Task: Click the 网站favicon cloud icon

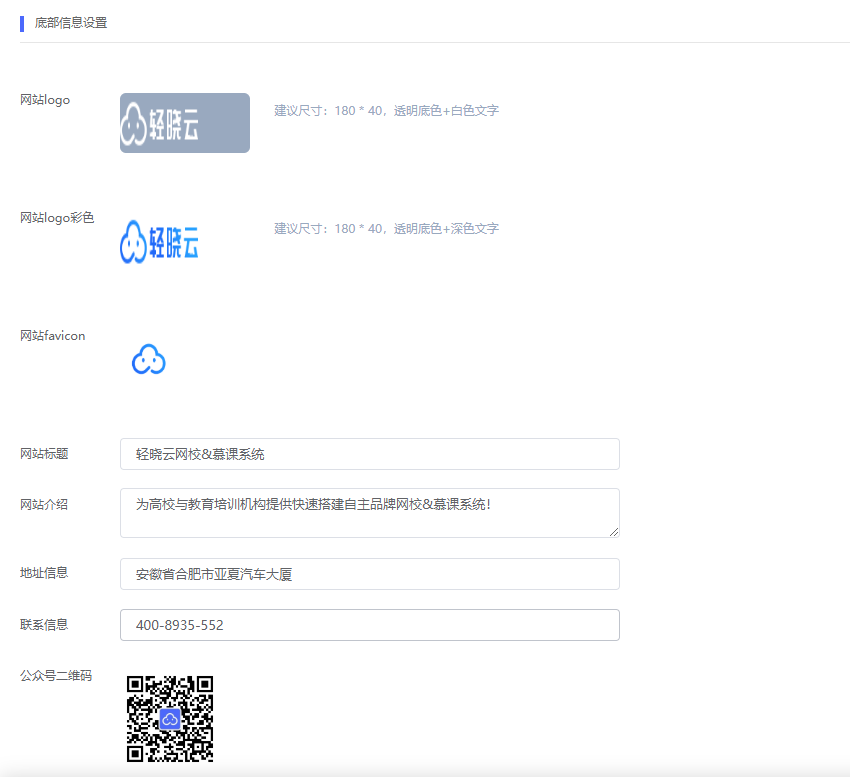Action: [x=149, y=359]
